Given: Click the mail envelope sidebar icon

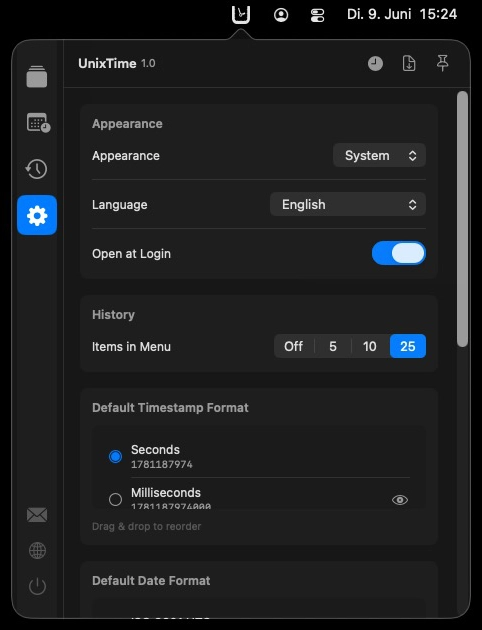Looking at the screenshot, I should 37,515.
